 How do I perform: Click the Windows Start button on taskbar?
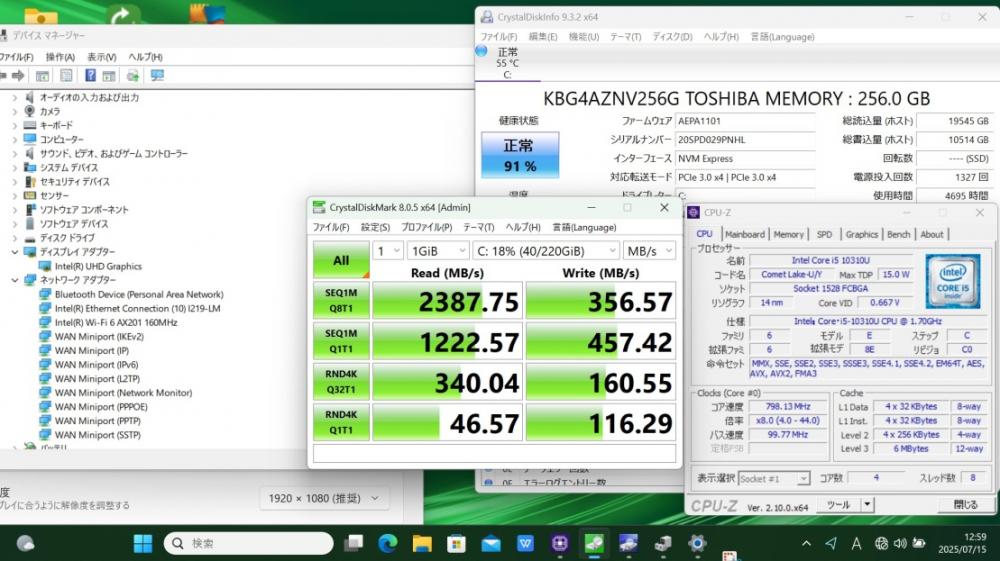(x=143, y=543)
